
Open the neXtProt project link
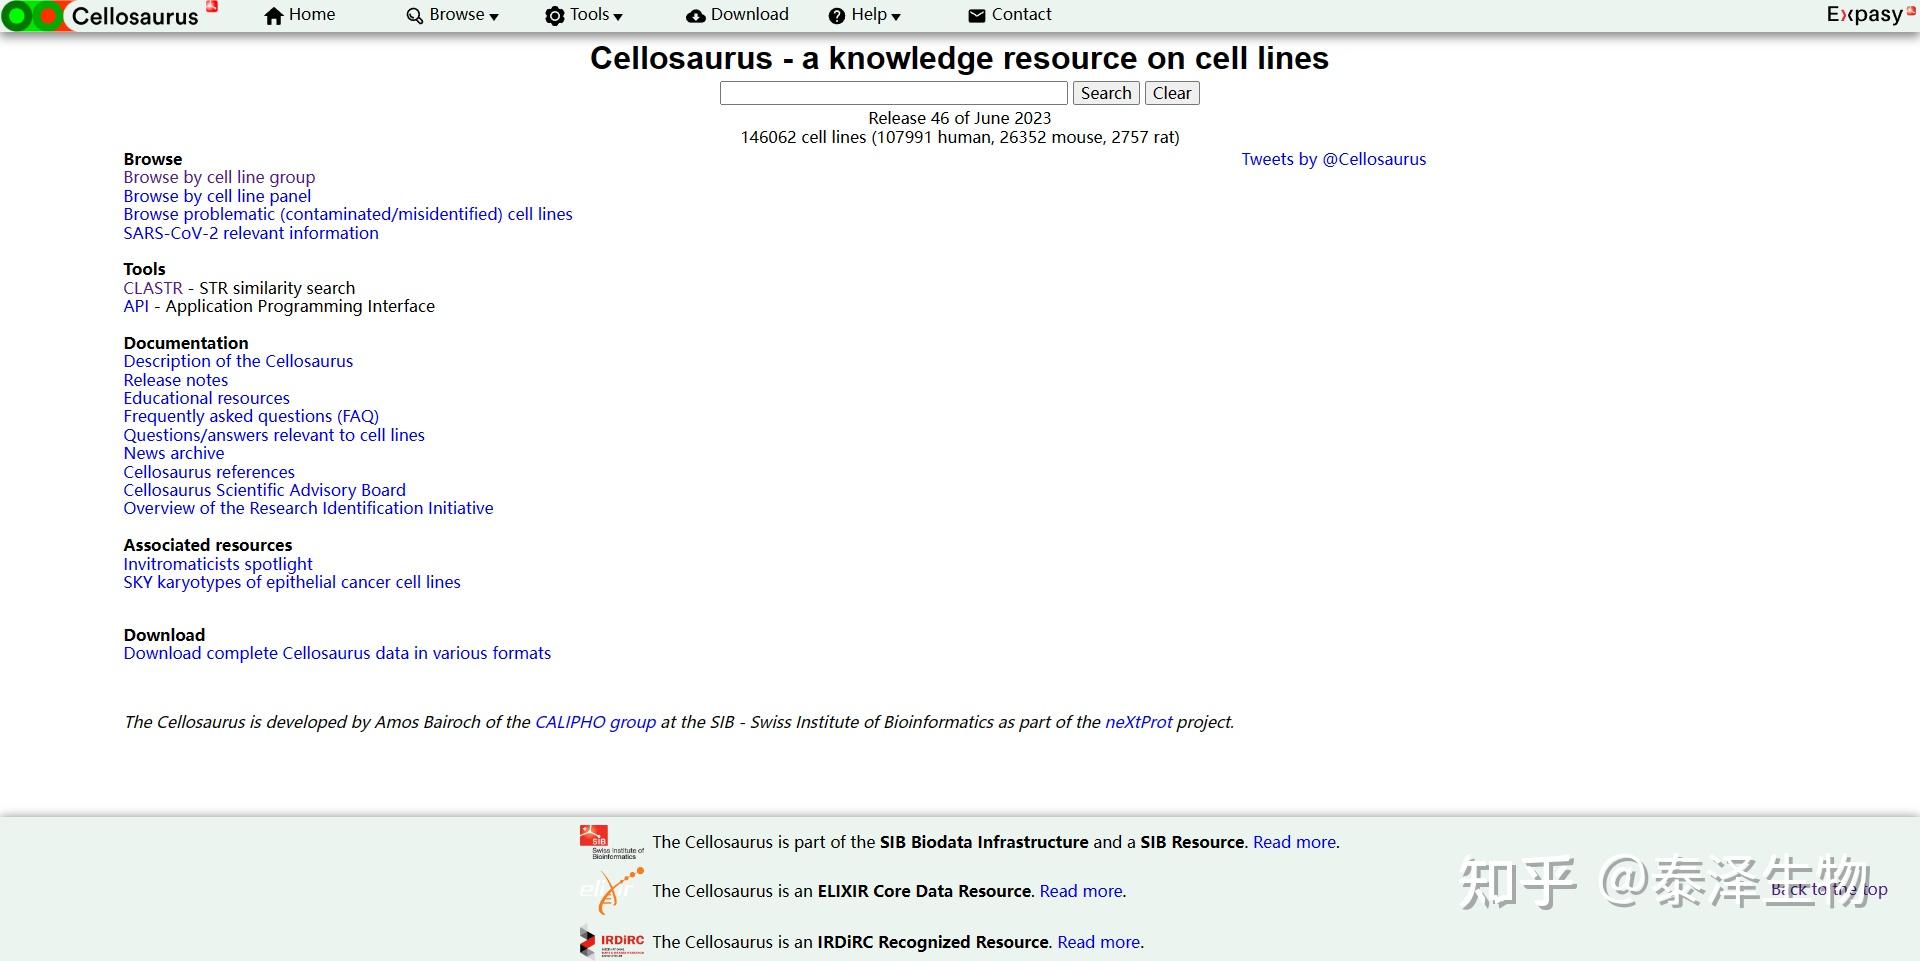(x=1139, y=722)
